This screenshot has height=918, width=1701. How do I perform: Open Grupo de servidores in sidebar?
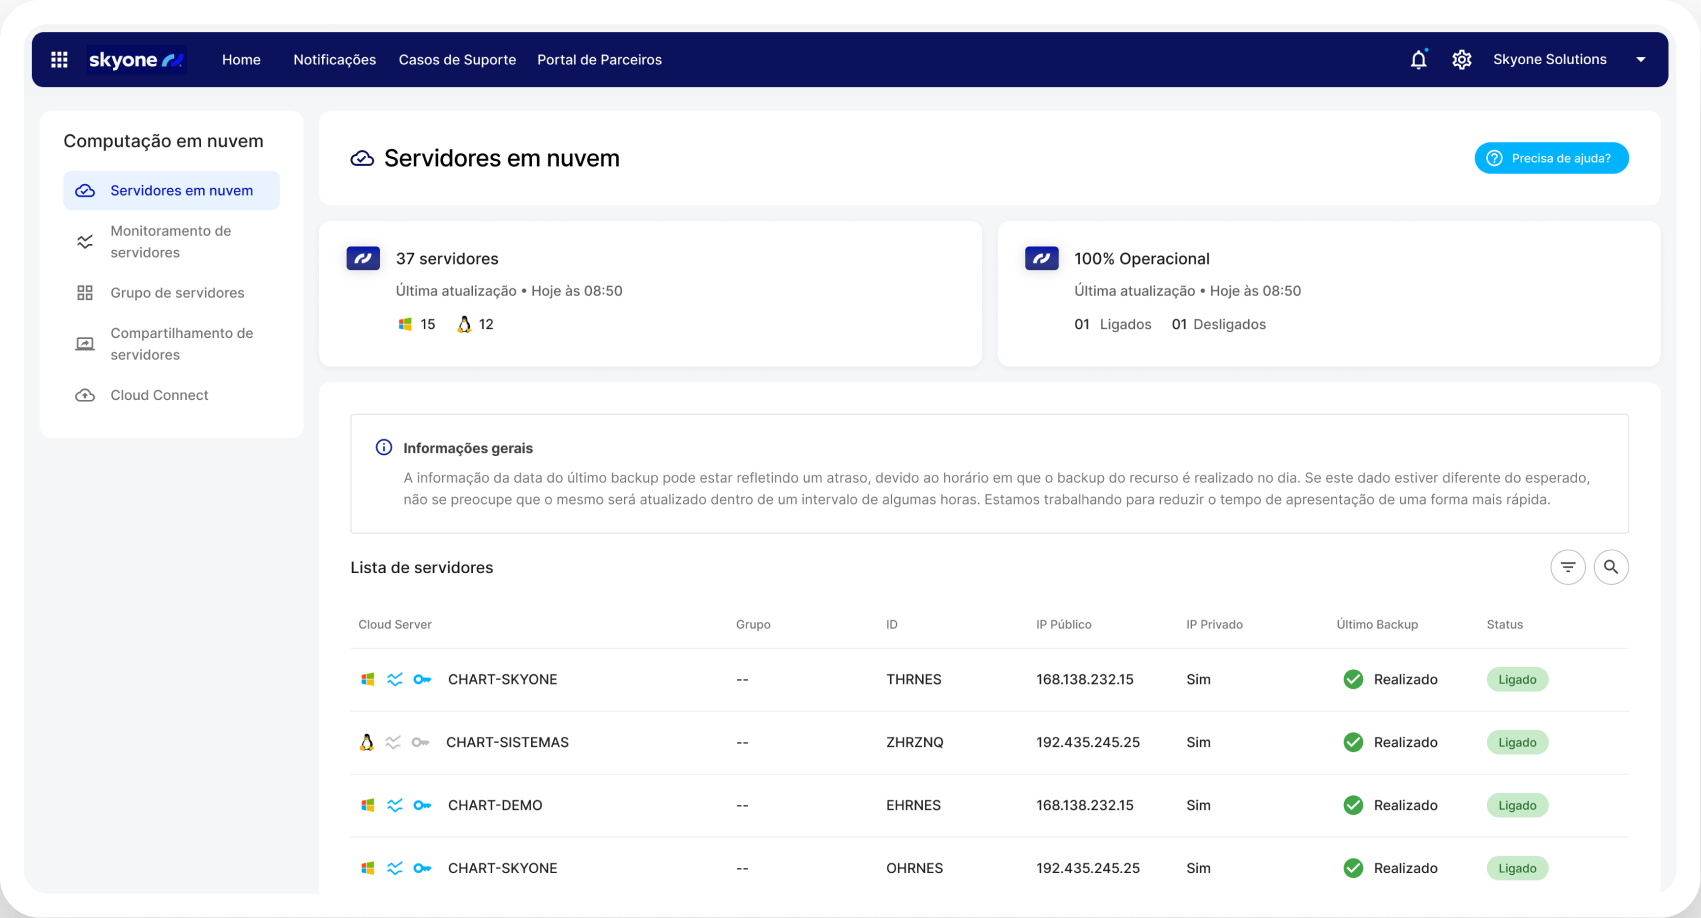point(177,293)
